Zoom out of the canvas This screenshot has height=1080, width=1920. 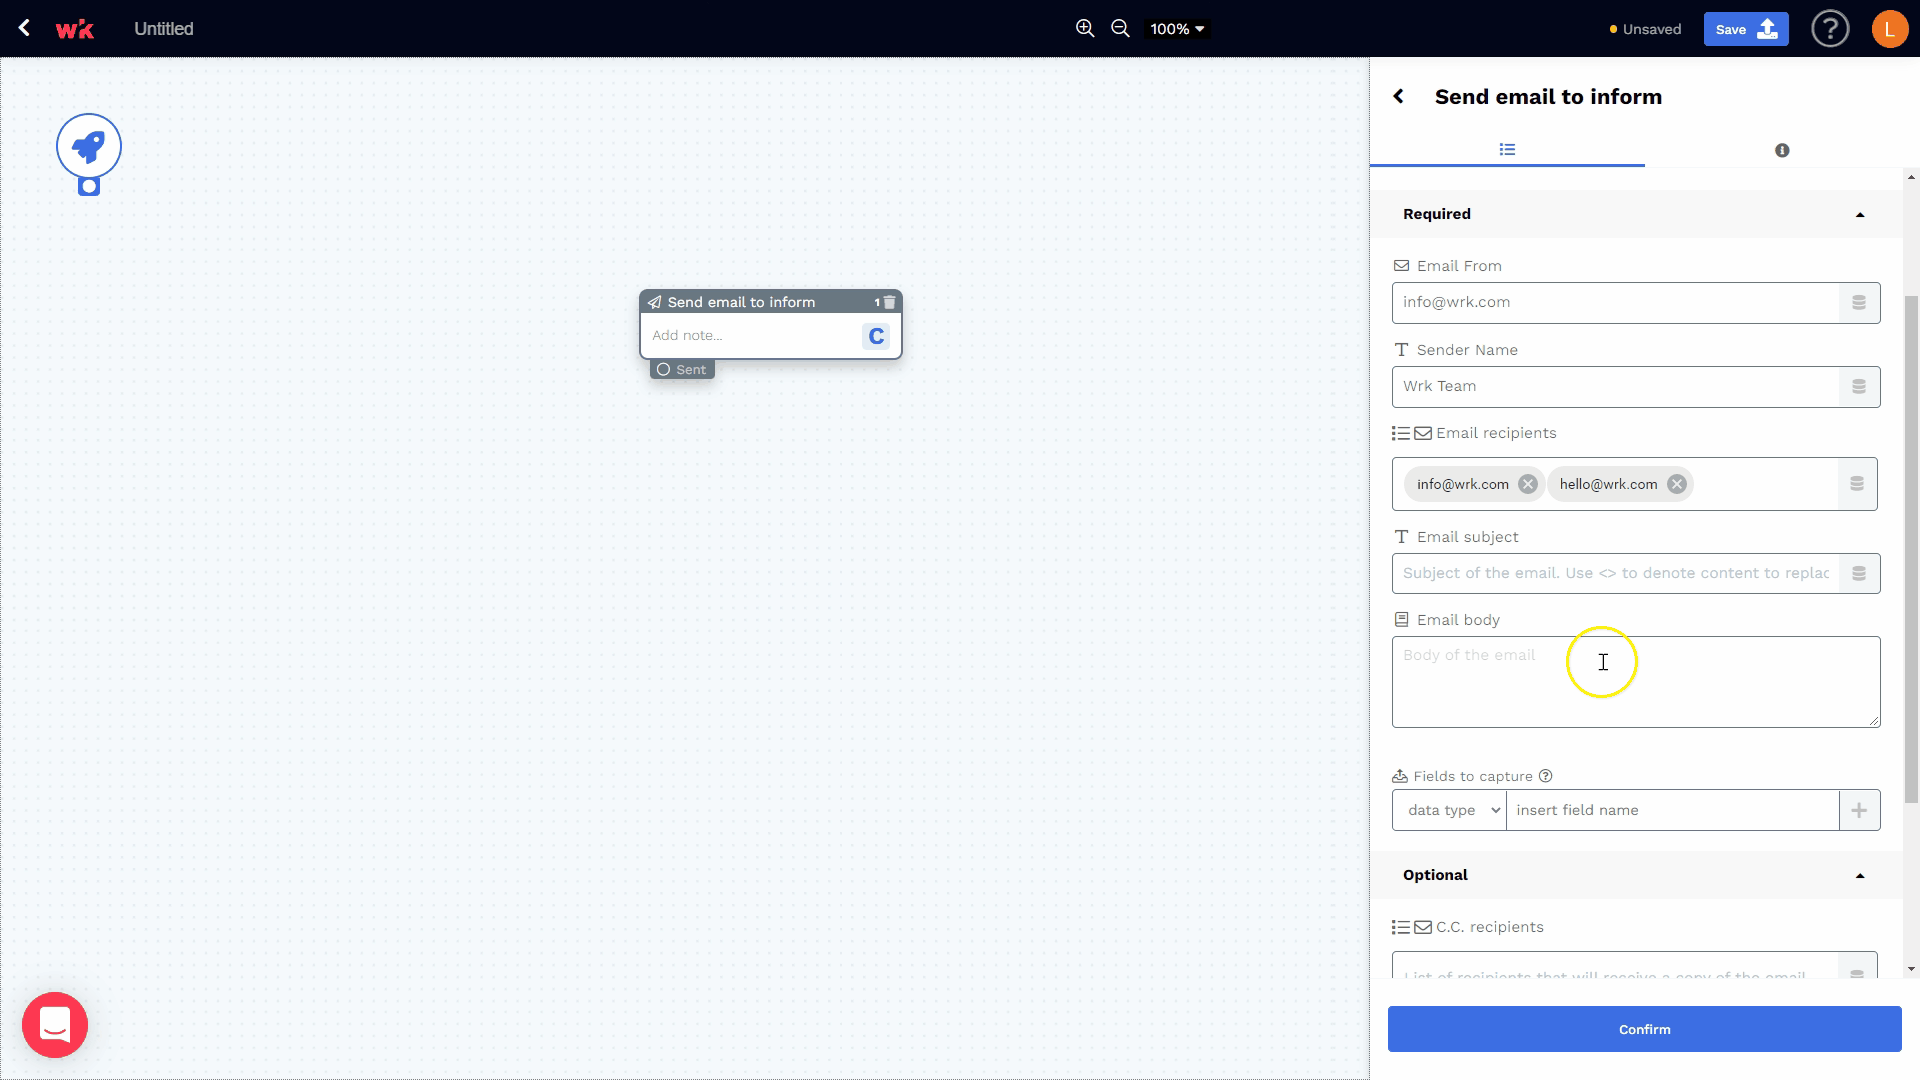(1121, 29)
